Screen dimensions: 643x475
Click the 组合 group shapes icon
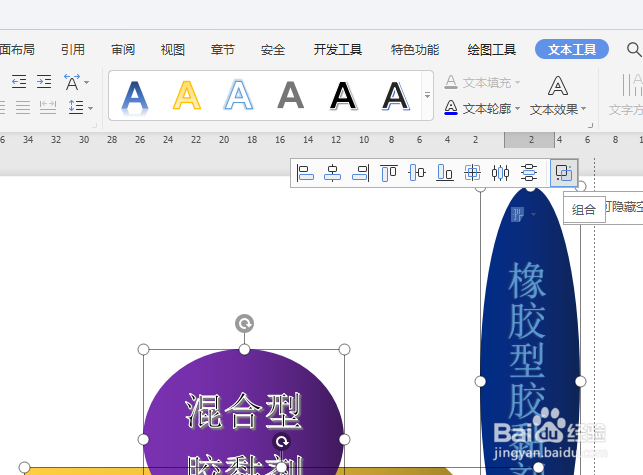tap(564, 173)
